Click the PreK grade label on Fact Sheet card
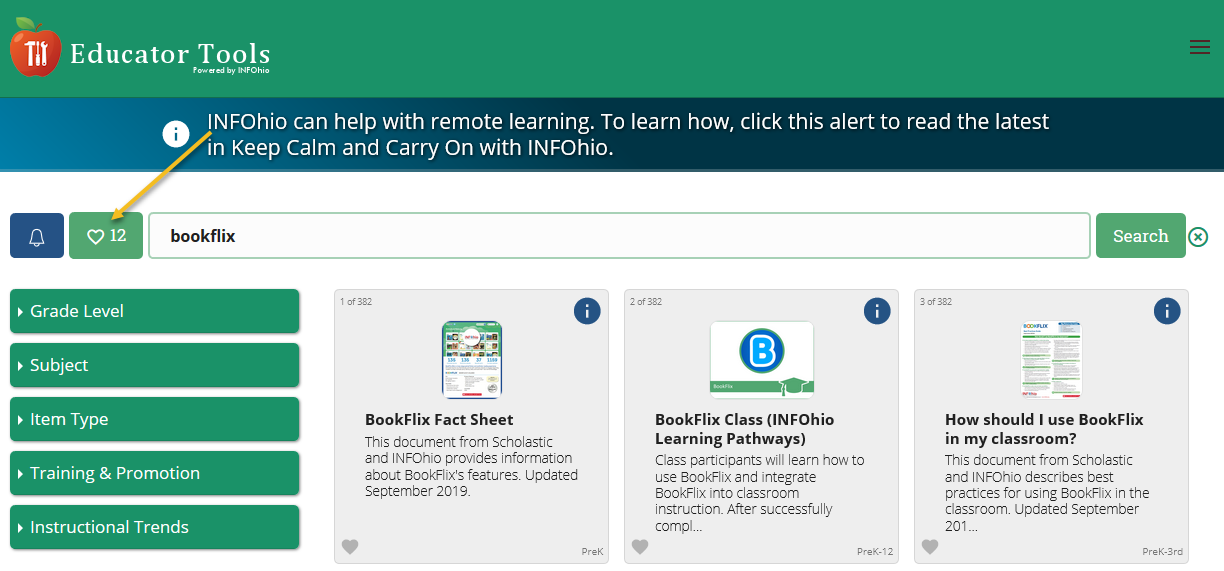Image resolution: width=1224 pixels, height=571 pixels. coord(592,552)
